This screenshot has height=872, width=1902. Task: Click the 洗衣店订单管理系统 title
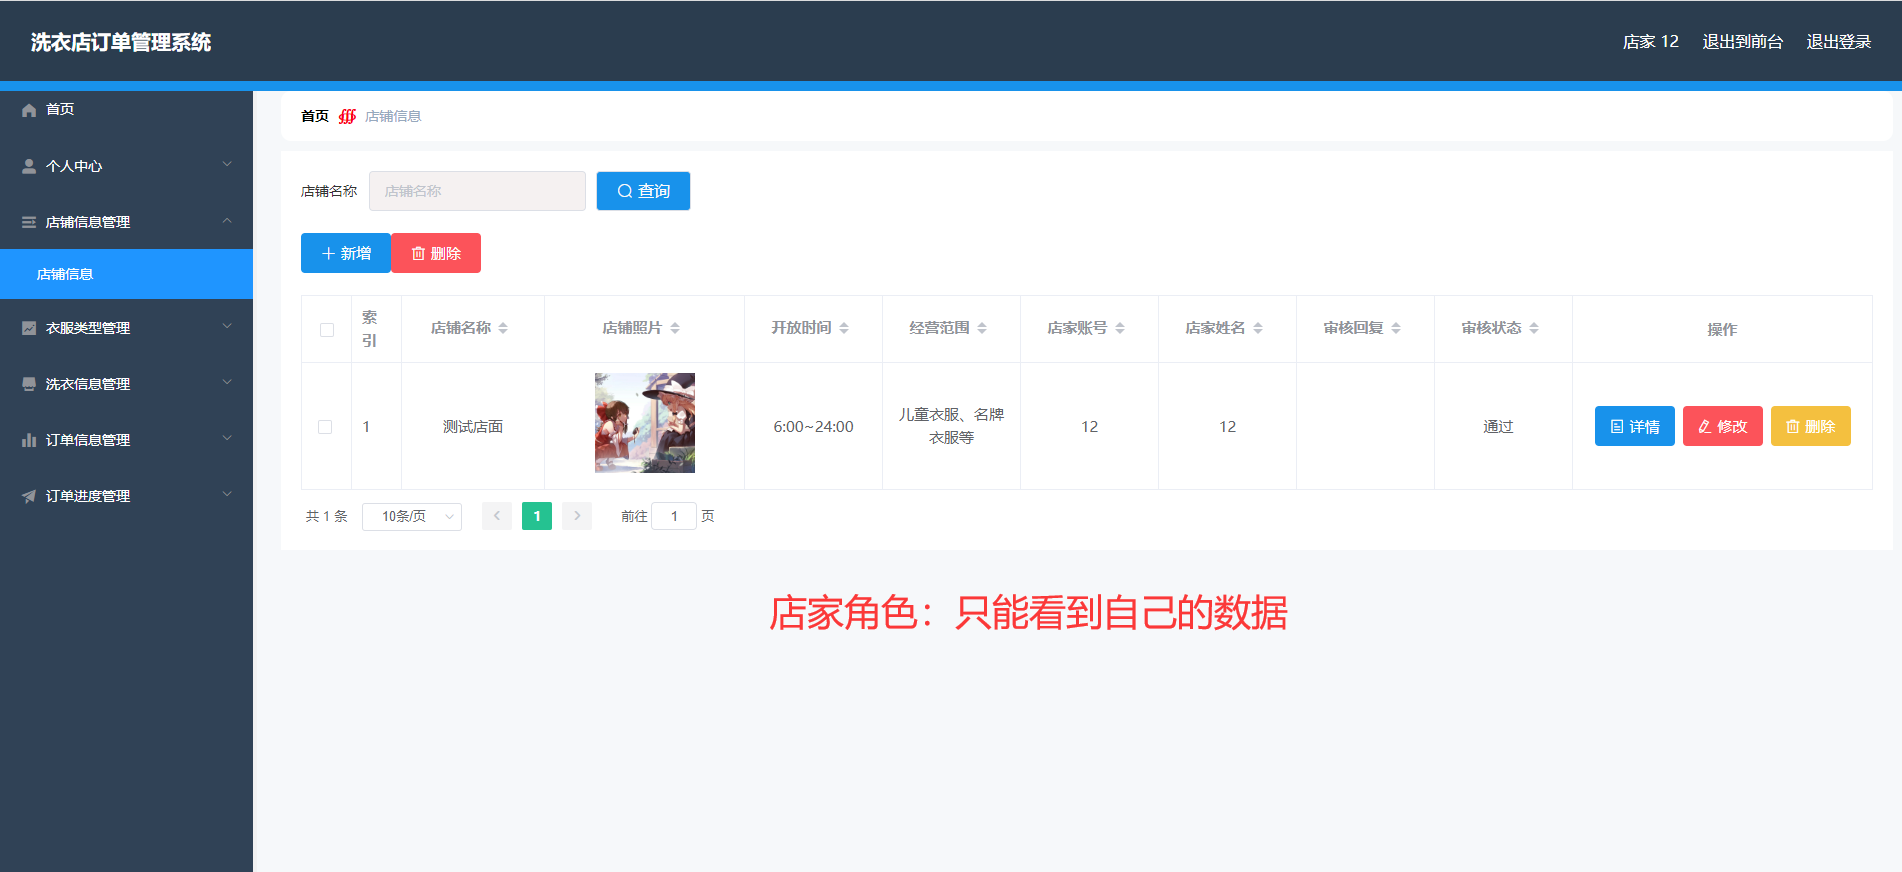point(121,42)
